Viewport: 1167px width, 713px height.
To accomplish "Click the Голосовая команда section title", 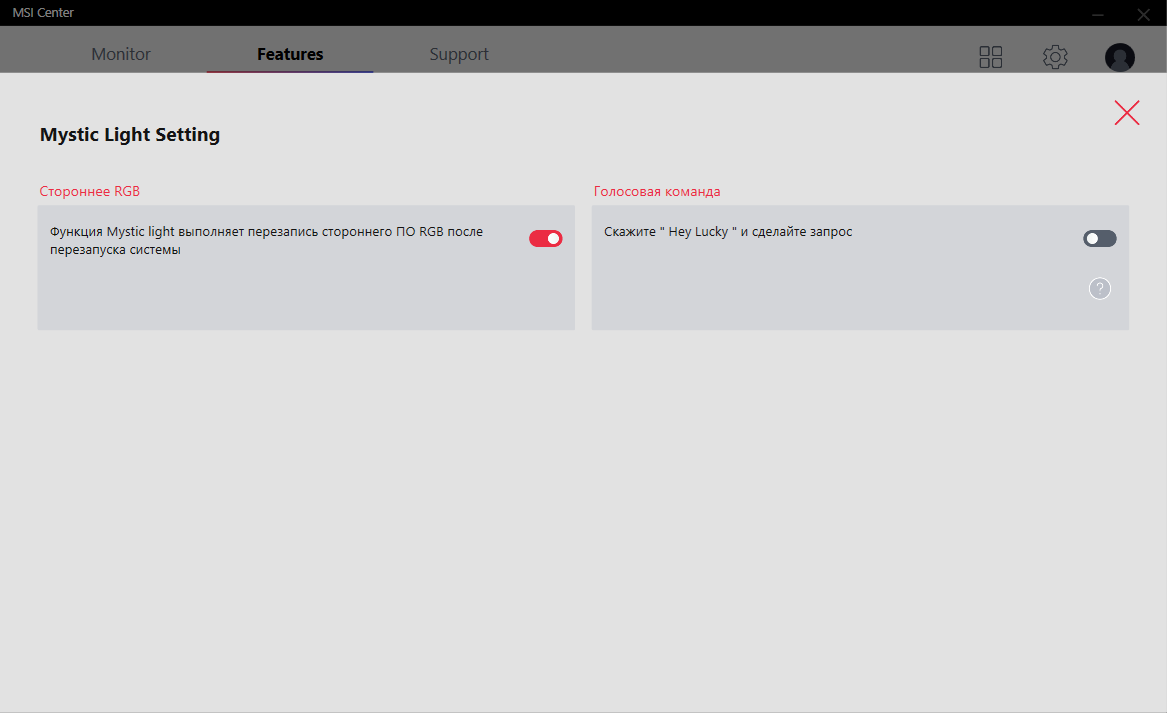I will [x=656, y=191].
